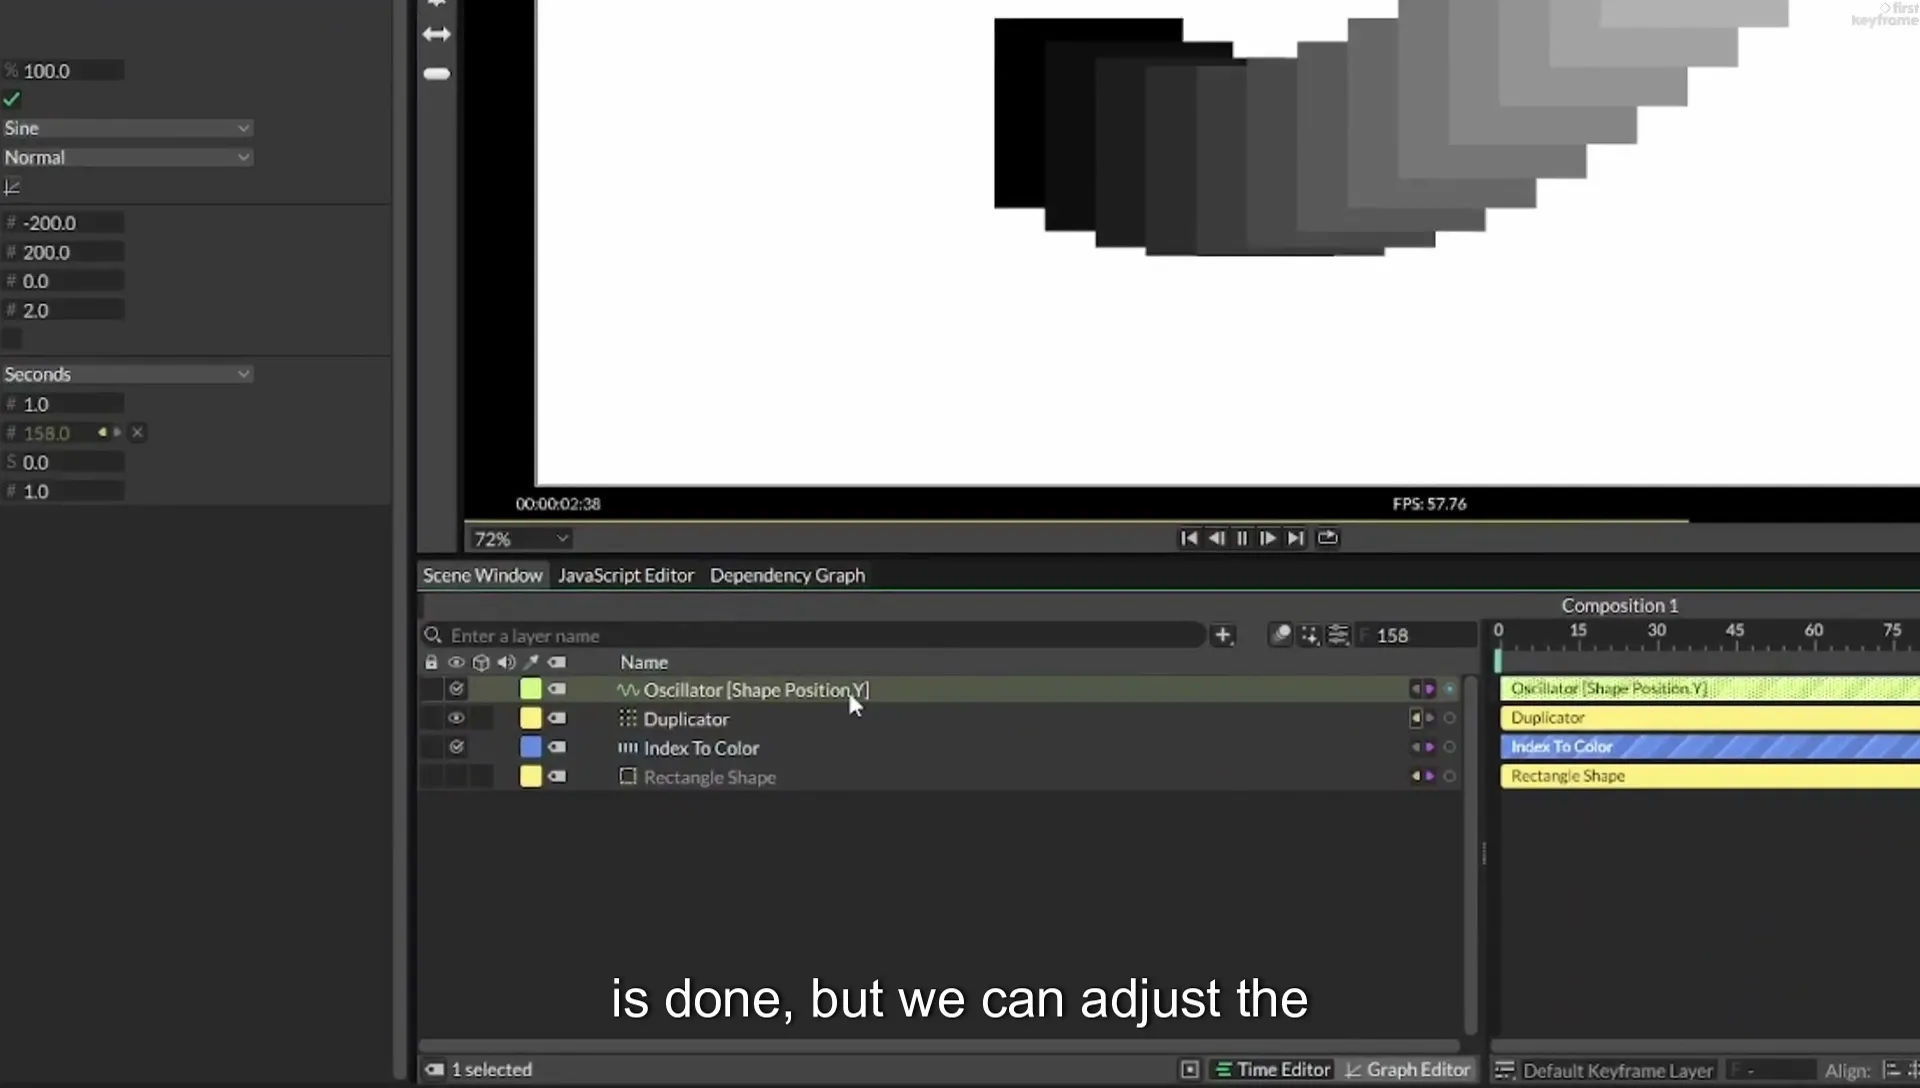The width and height of the screenshot is (1920, 1088).
Task: Jump to last frame
Action: (1296, 538)
